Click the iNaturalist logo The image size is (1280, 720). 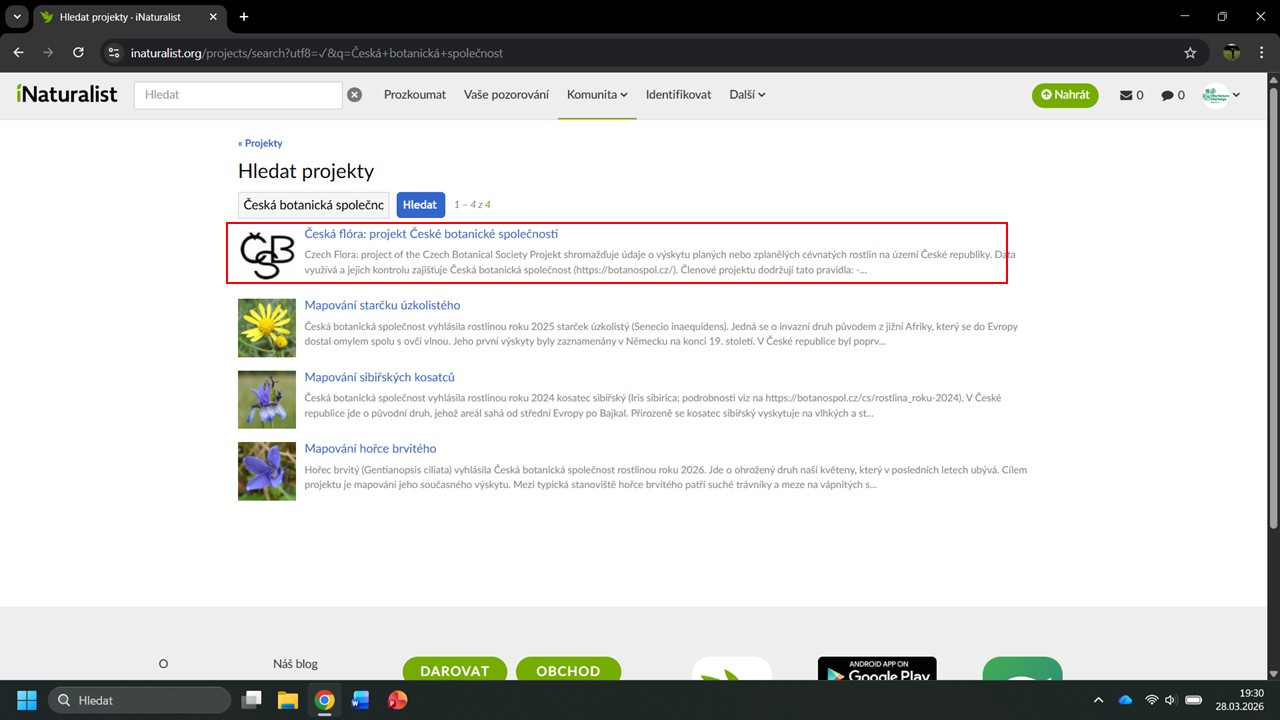coord(67,94)
